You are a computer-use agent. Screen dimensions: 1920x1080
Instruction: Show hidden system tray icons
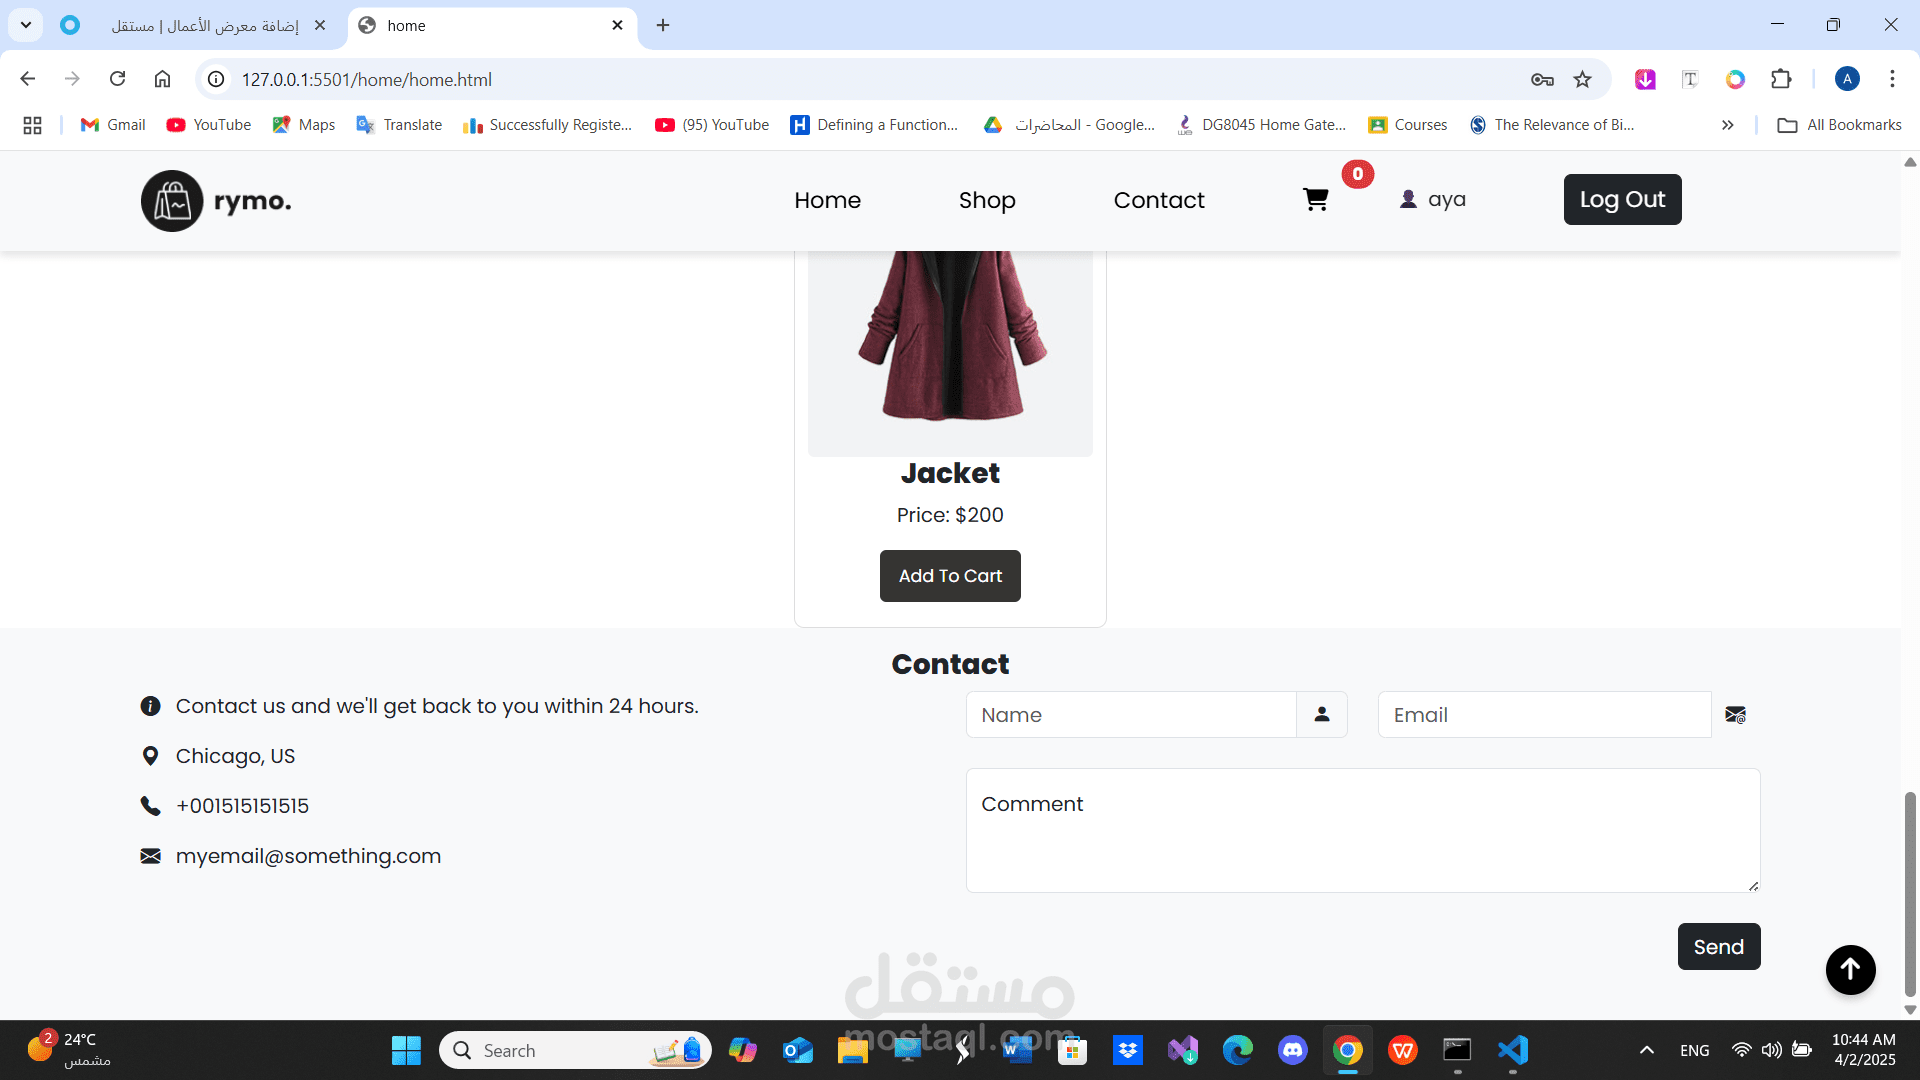coord(1646,1050)
